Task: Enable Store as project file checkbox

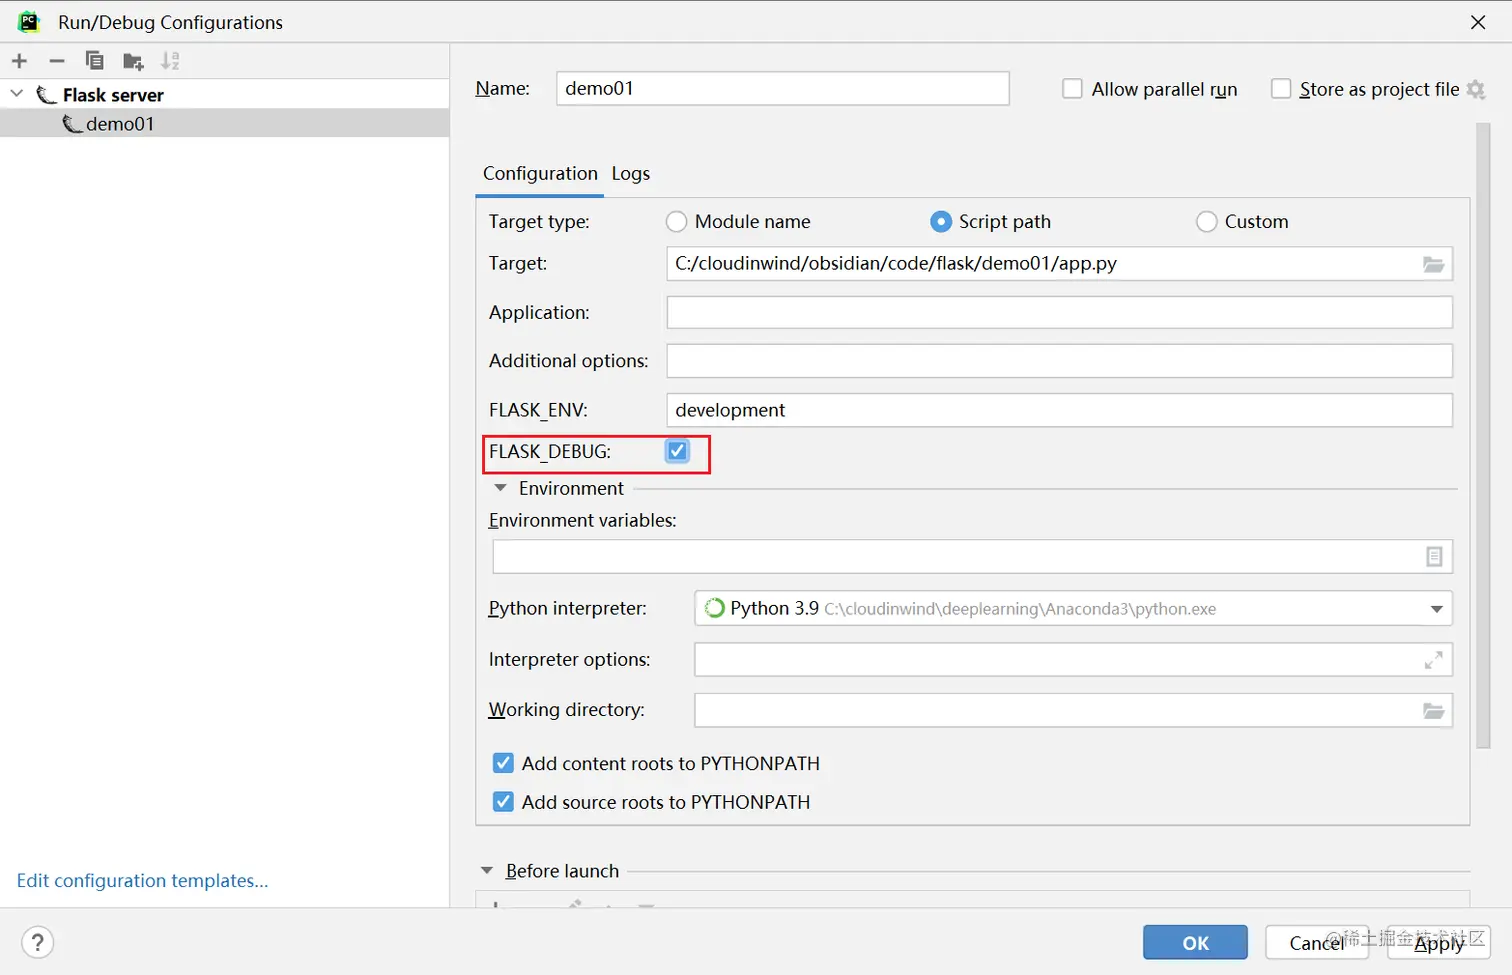Action: (1281, 89)
